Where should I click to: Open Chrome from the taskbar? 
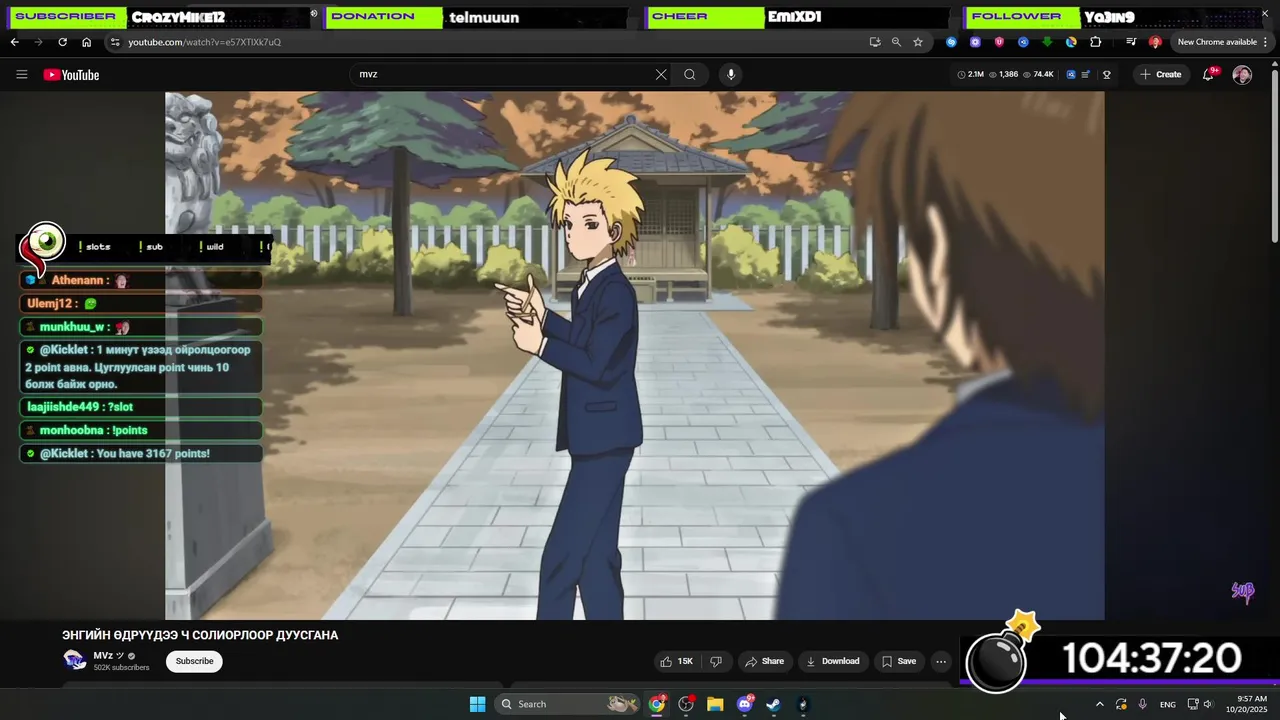(657, 704)
